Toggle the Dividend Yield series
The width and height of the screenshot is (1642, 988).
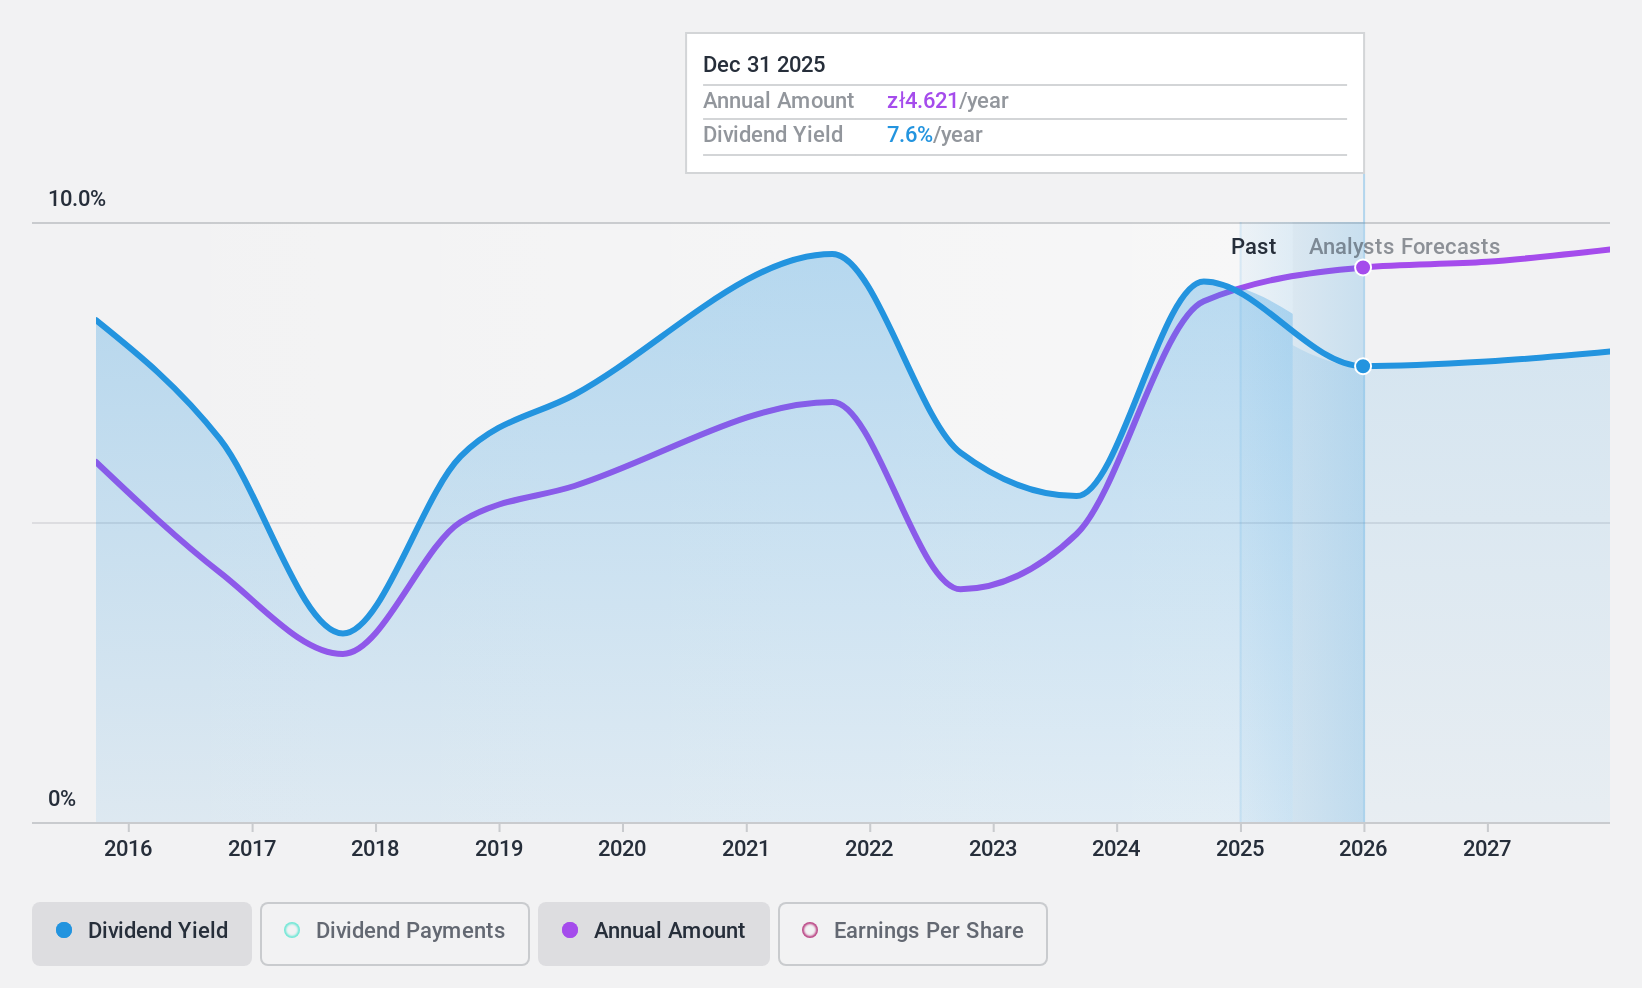point(142,934)
